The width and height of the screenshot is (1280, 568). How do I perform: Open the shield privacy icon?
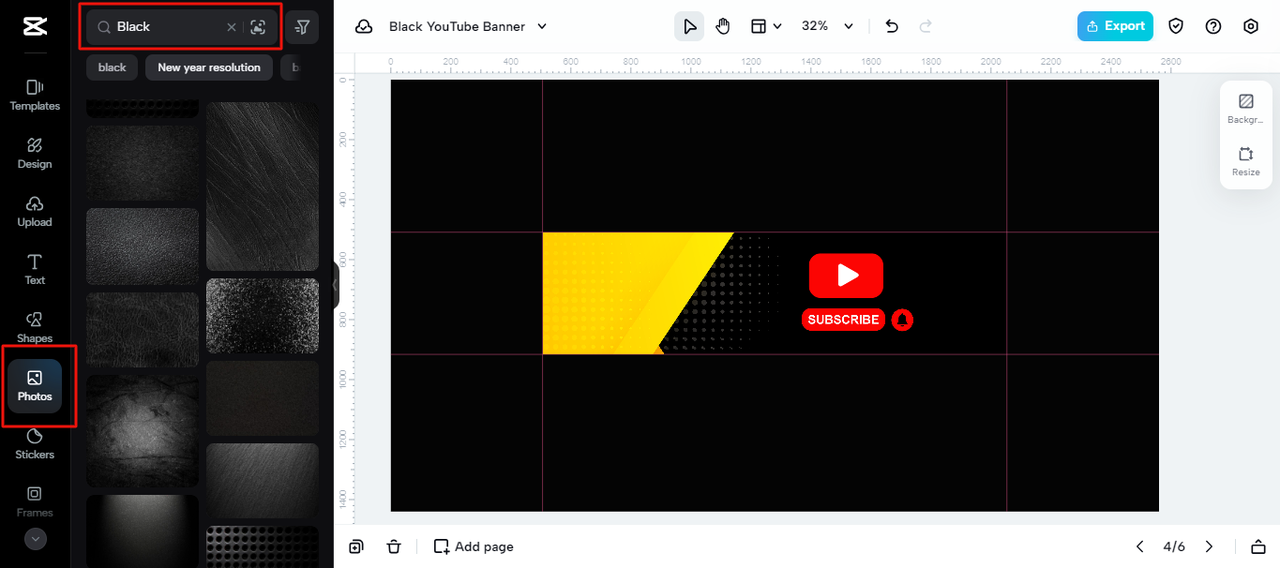point(1176,26)
